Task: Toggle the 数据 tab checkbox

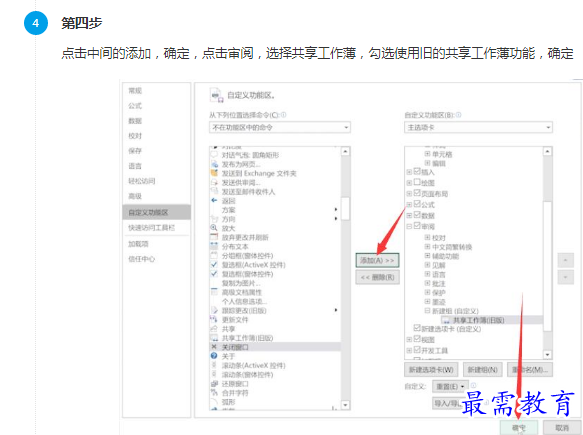Action: click(x=417, y=215)
